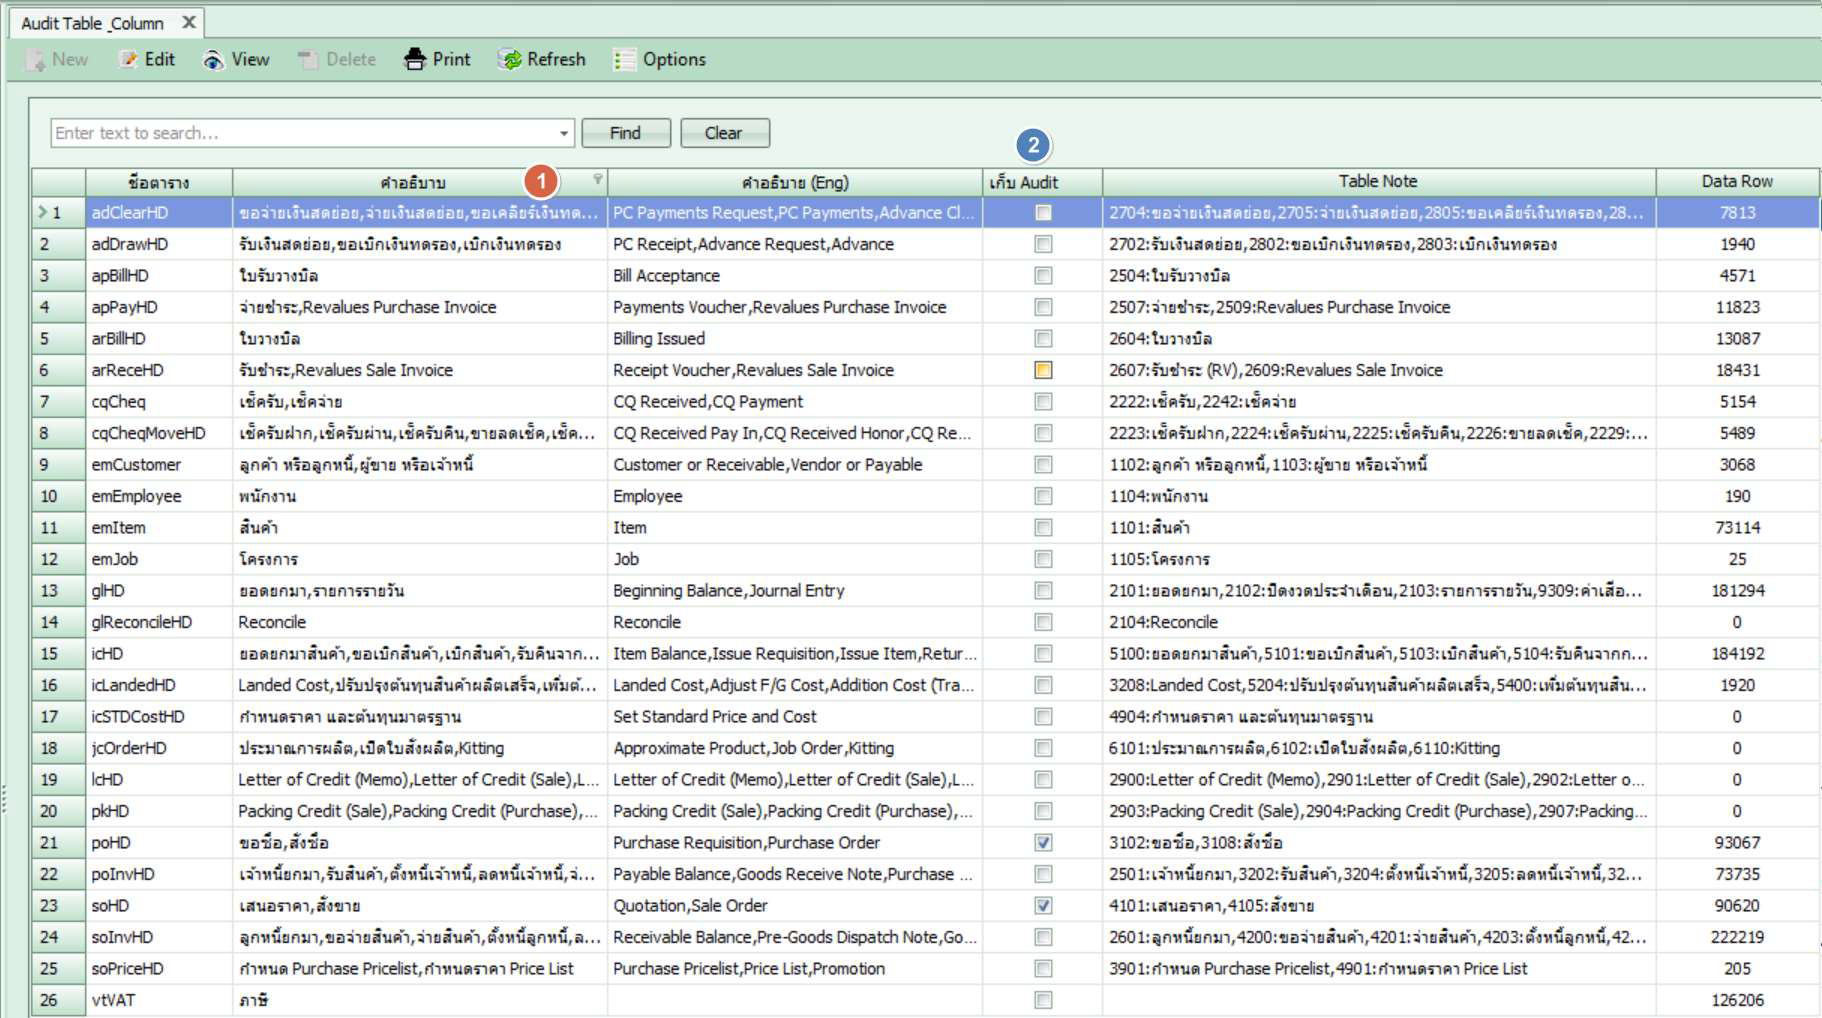Click the column filter pin icon
The height and width of the screenshot is (1018, 1822).
[x=597, y=179]
